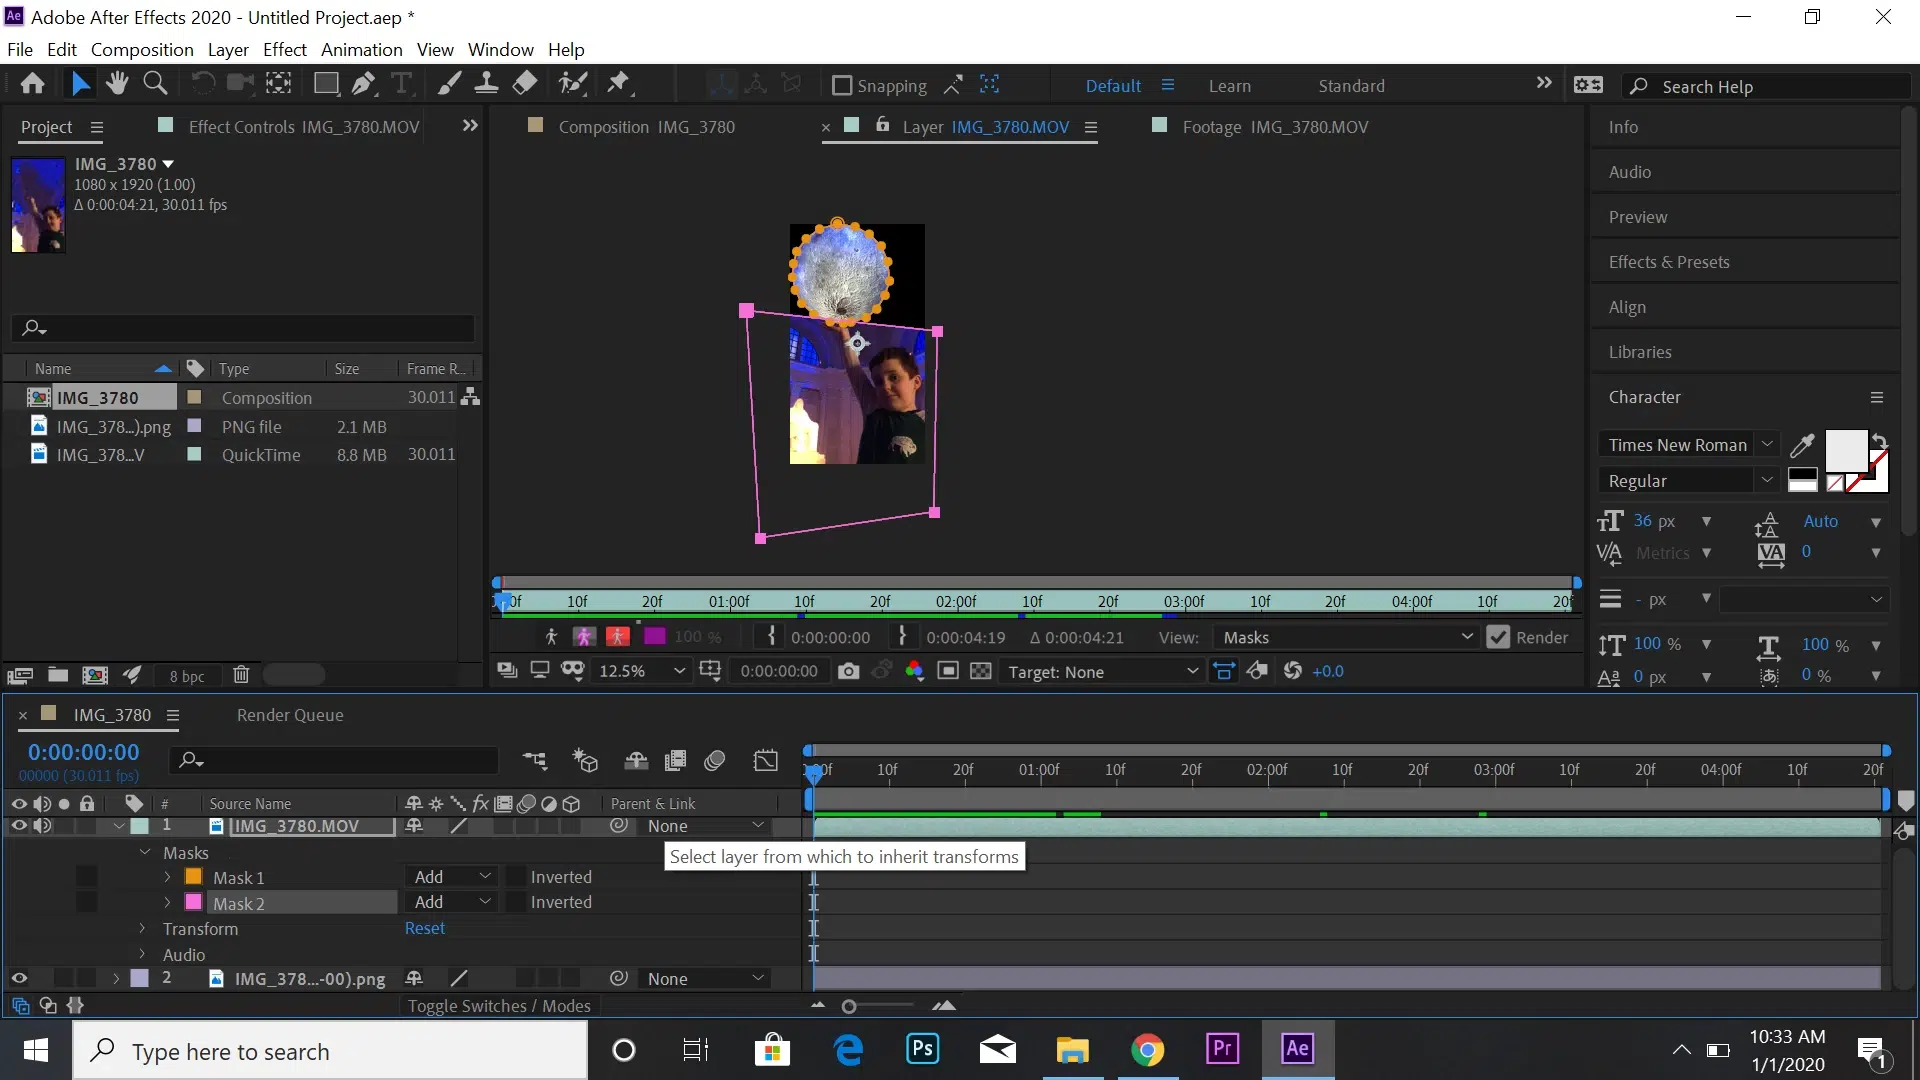Activate the Type tool
This screenshot has height=1080, width=1920.
[x=402, y=83]
